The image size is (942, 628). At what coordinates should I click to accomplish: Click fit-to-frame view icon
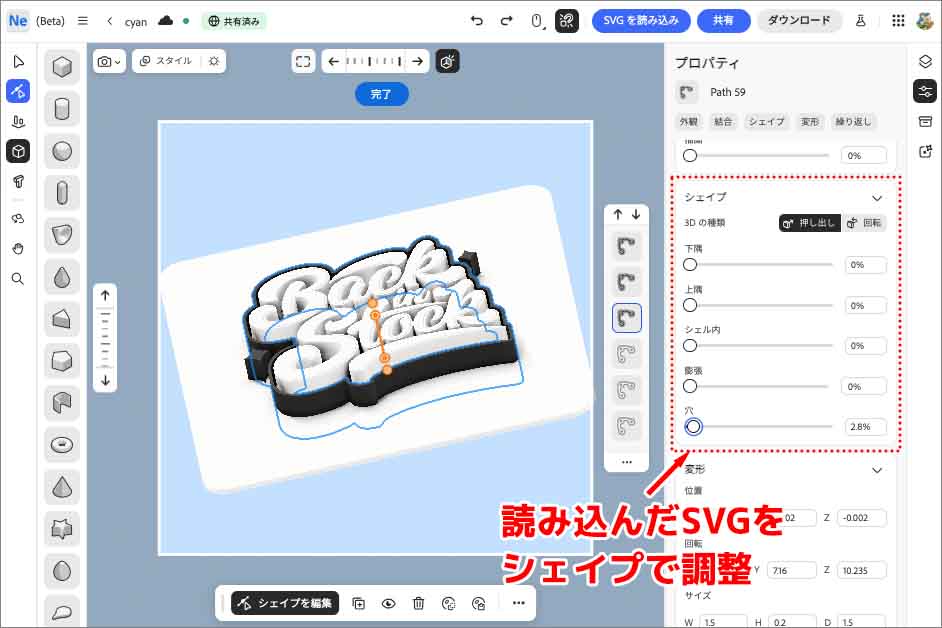303,61
